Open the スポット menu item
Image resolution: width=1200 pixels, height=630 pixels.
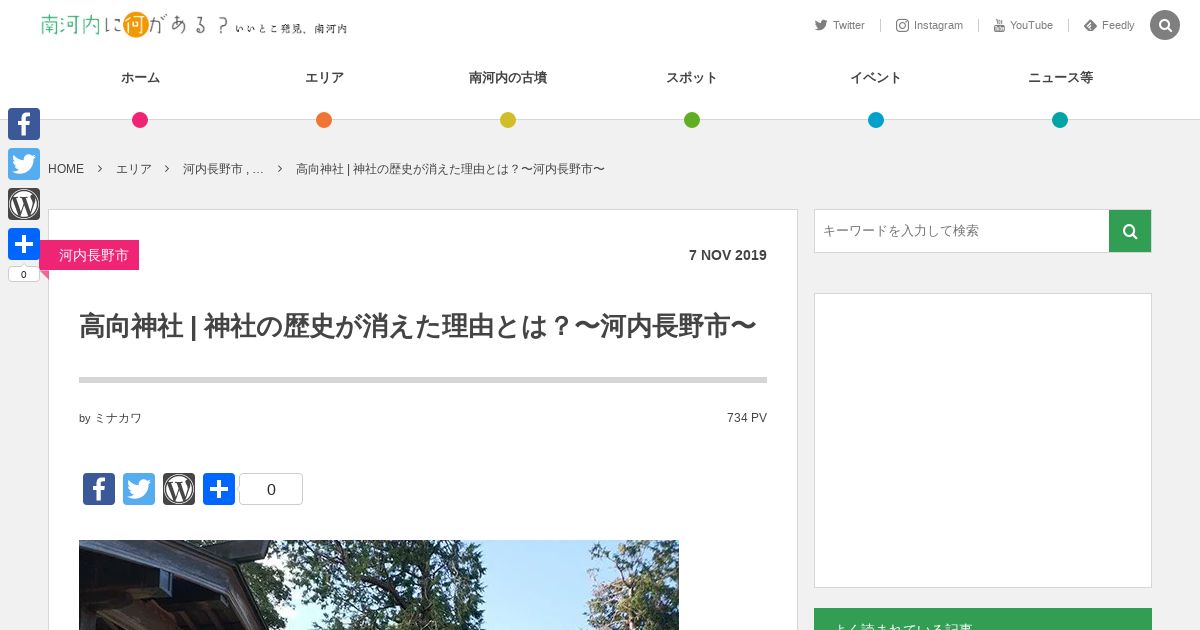tap(692, 78)
